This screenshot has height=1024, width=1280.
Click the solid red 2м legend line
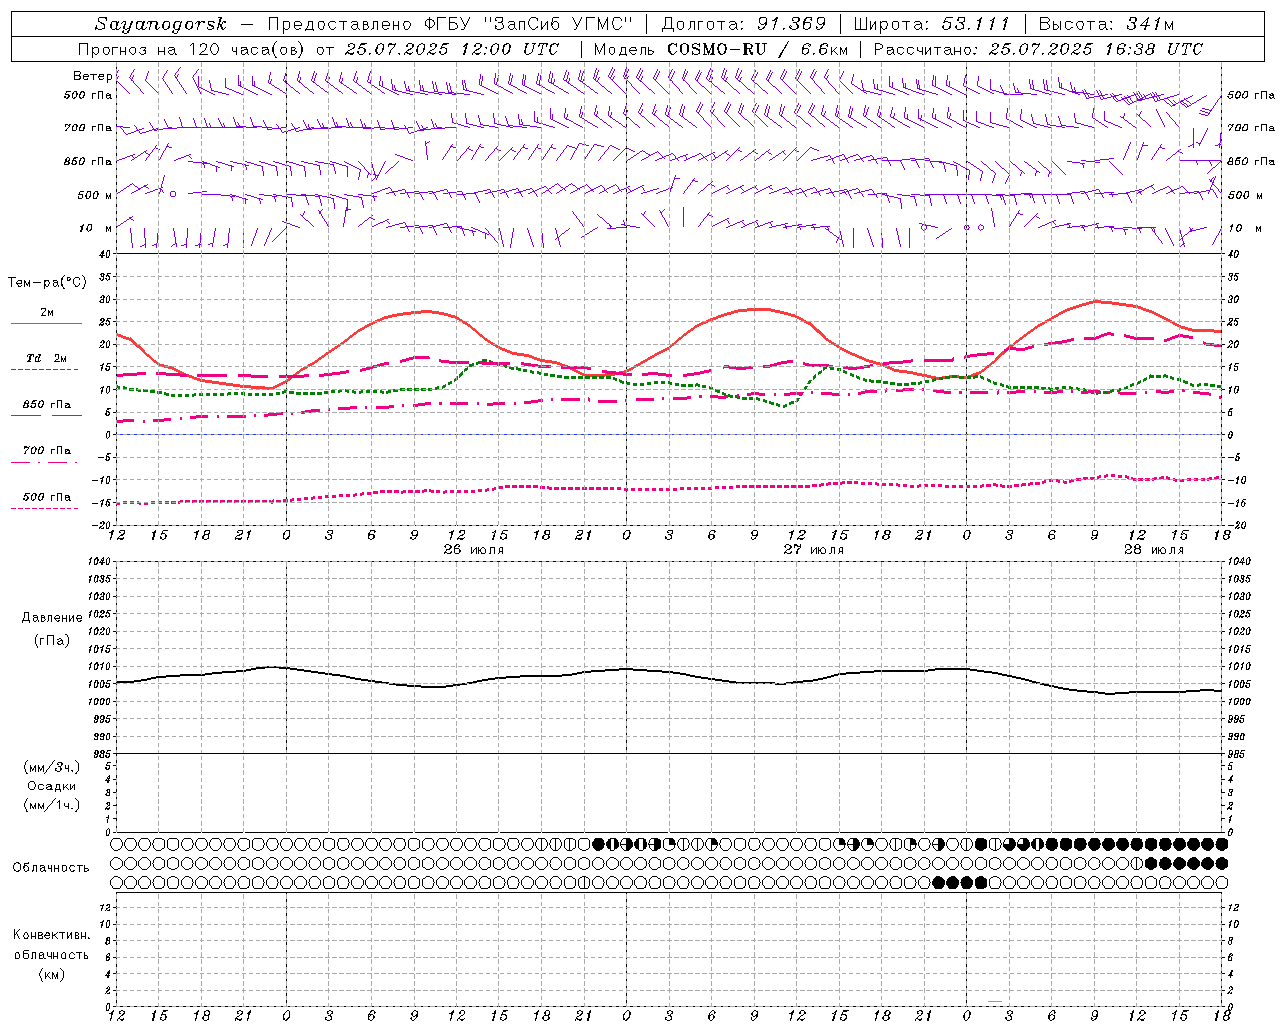click(46, 324)
